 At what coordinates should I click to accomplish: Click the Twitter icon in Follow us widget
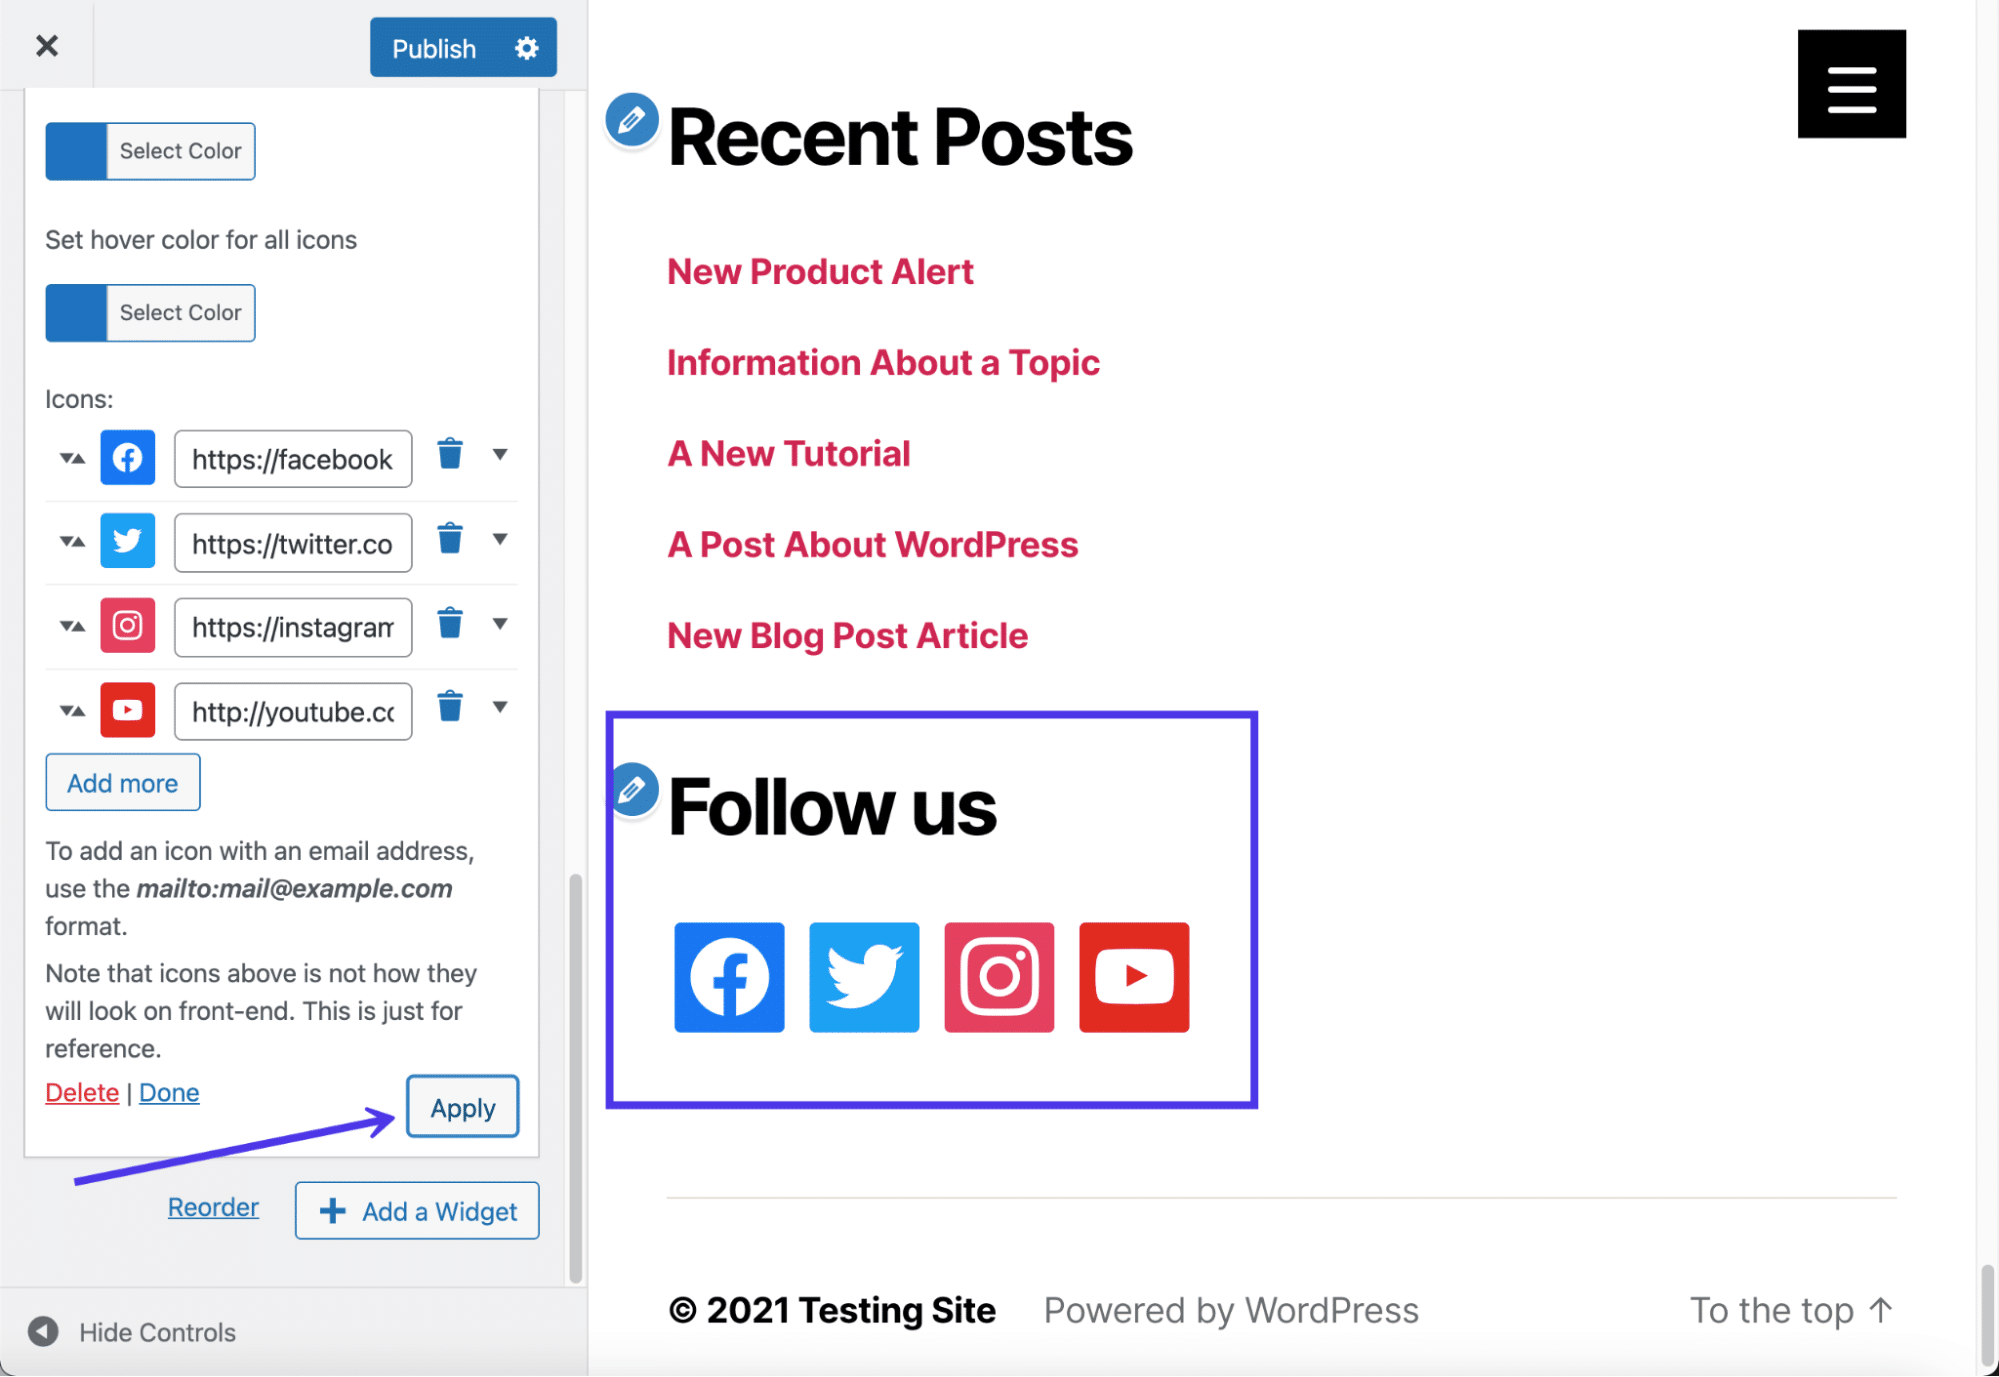(864, 976)
